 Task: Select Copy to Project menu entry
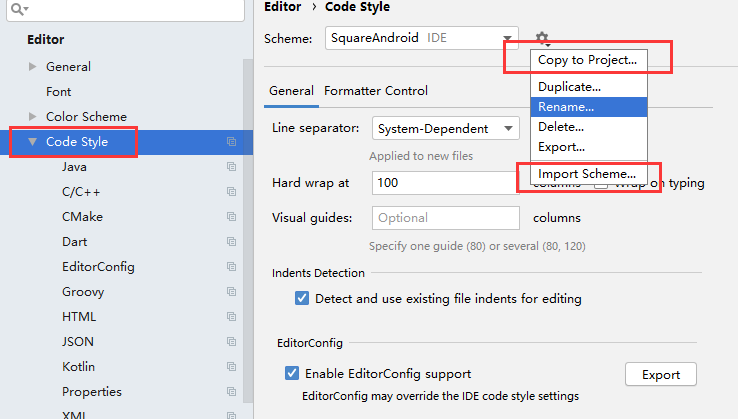587,60
